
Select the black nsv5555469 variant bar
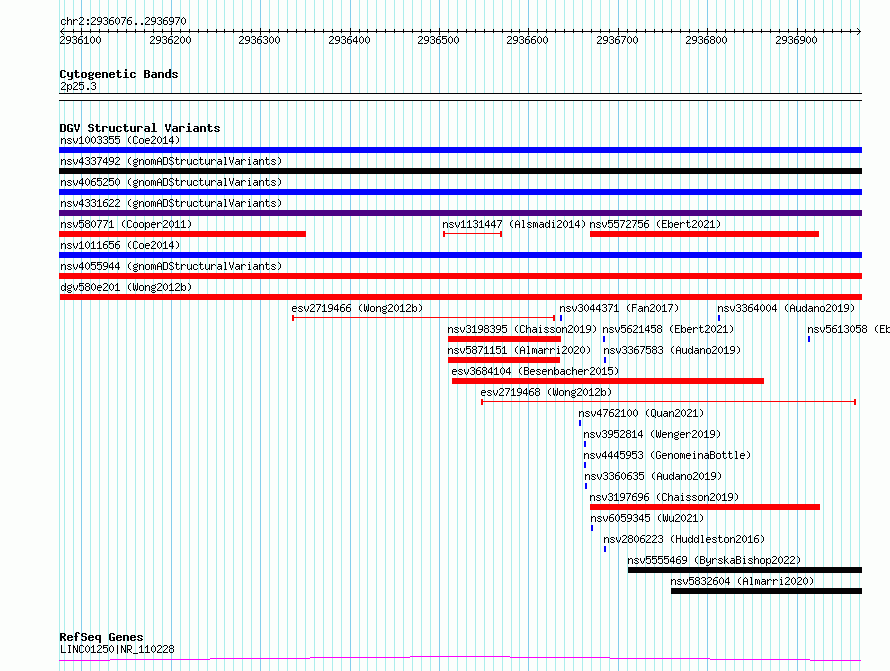coord(745,570)
